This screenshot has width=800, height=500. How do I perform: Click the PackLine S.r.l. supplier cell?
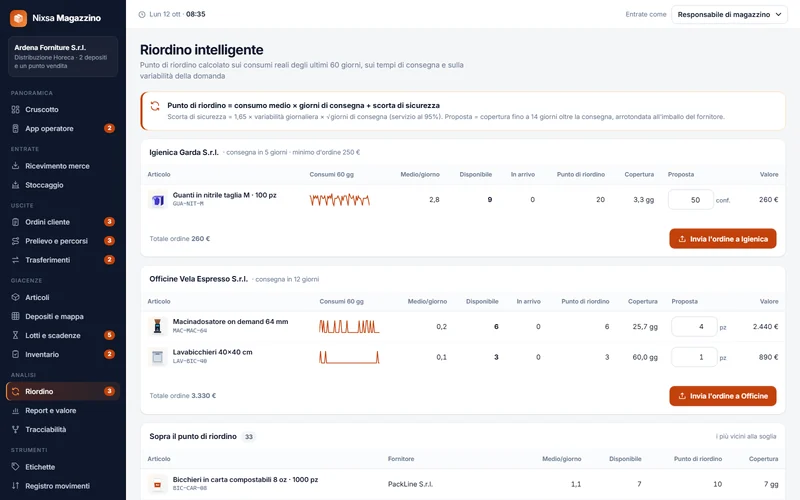[x=410, y=484]
